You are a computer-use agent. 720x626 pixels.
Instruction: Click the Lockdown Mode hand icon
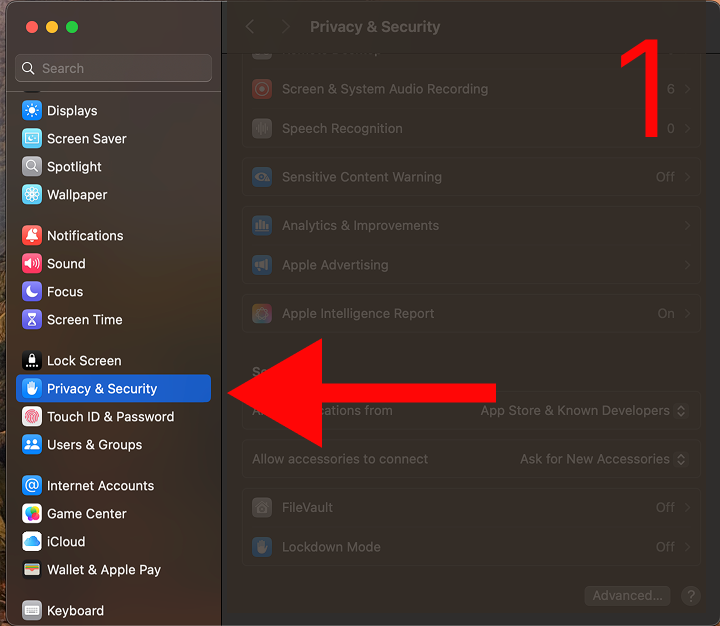pyautogui.click(x=262, y=547)
